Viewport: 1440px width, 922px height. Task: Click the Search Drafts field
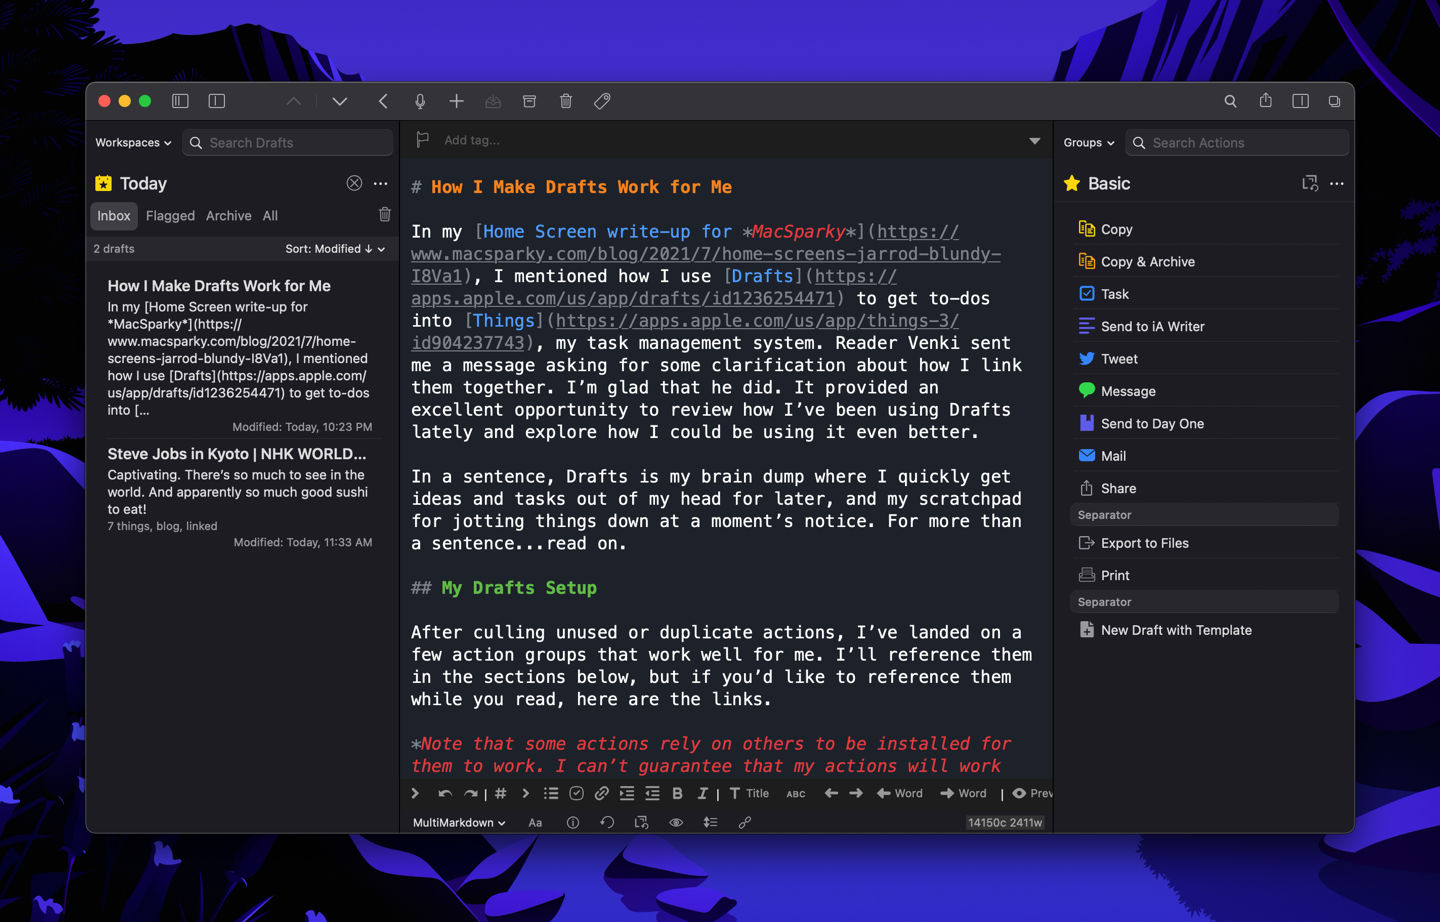click(x=288, y=143)
